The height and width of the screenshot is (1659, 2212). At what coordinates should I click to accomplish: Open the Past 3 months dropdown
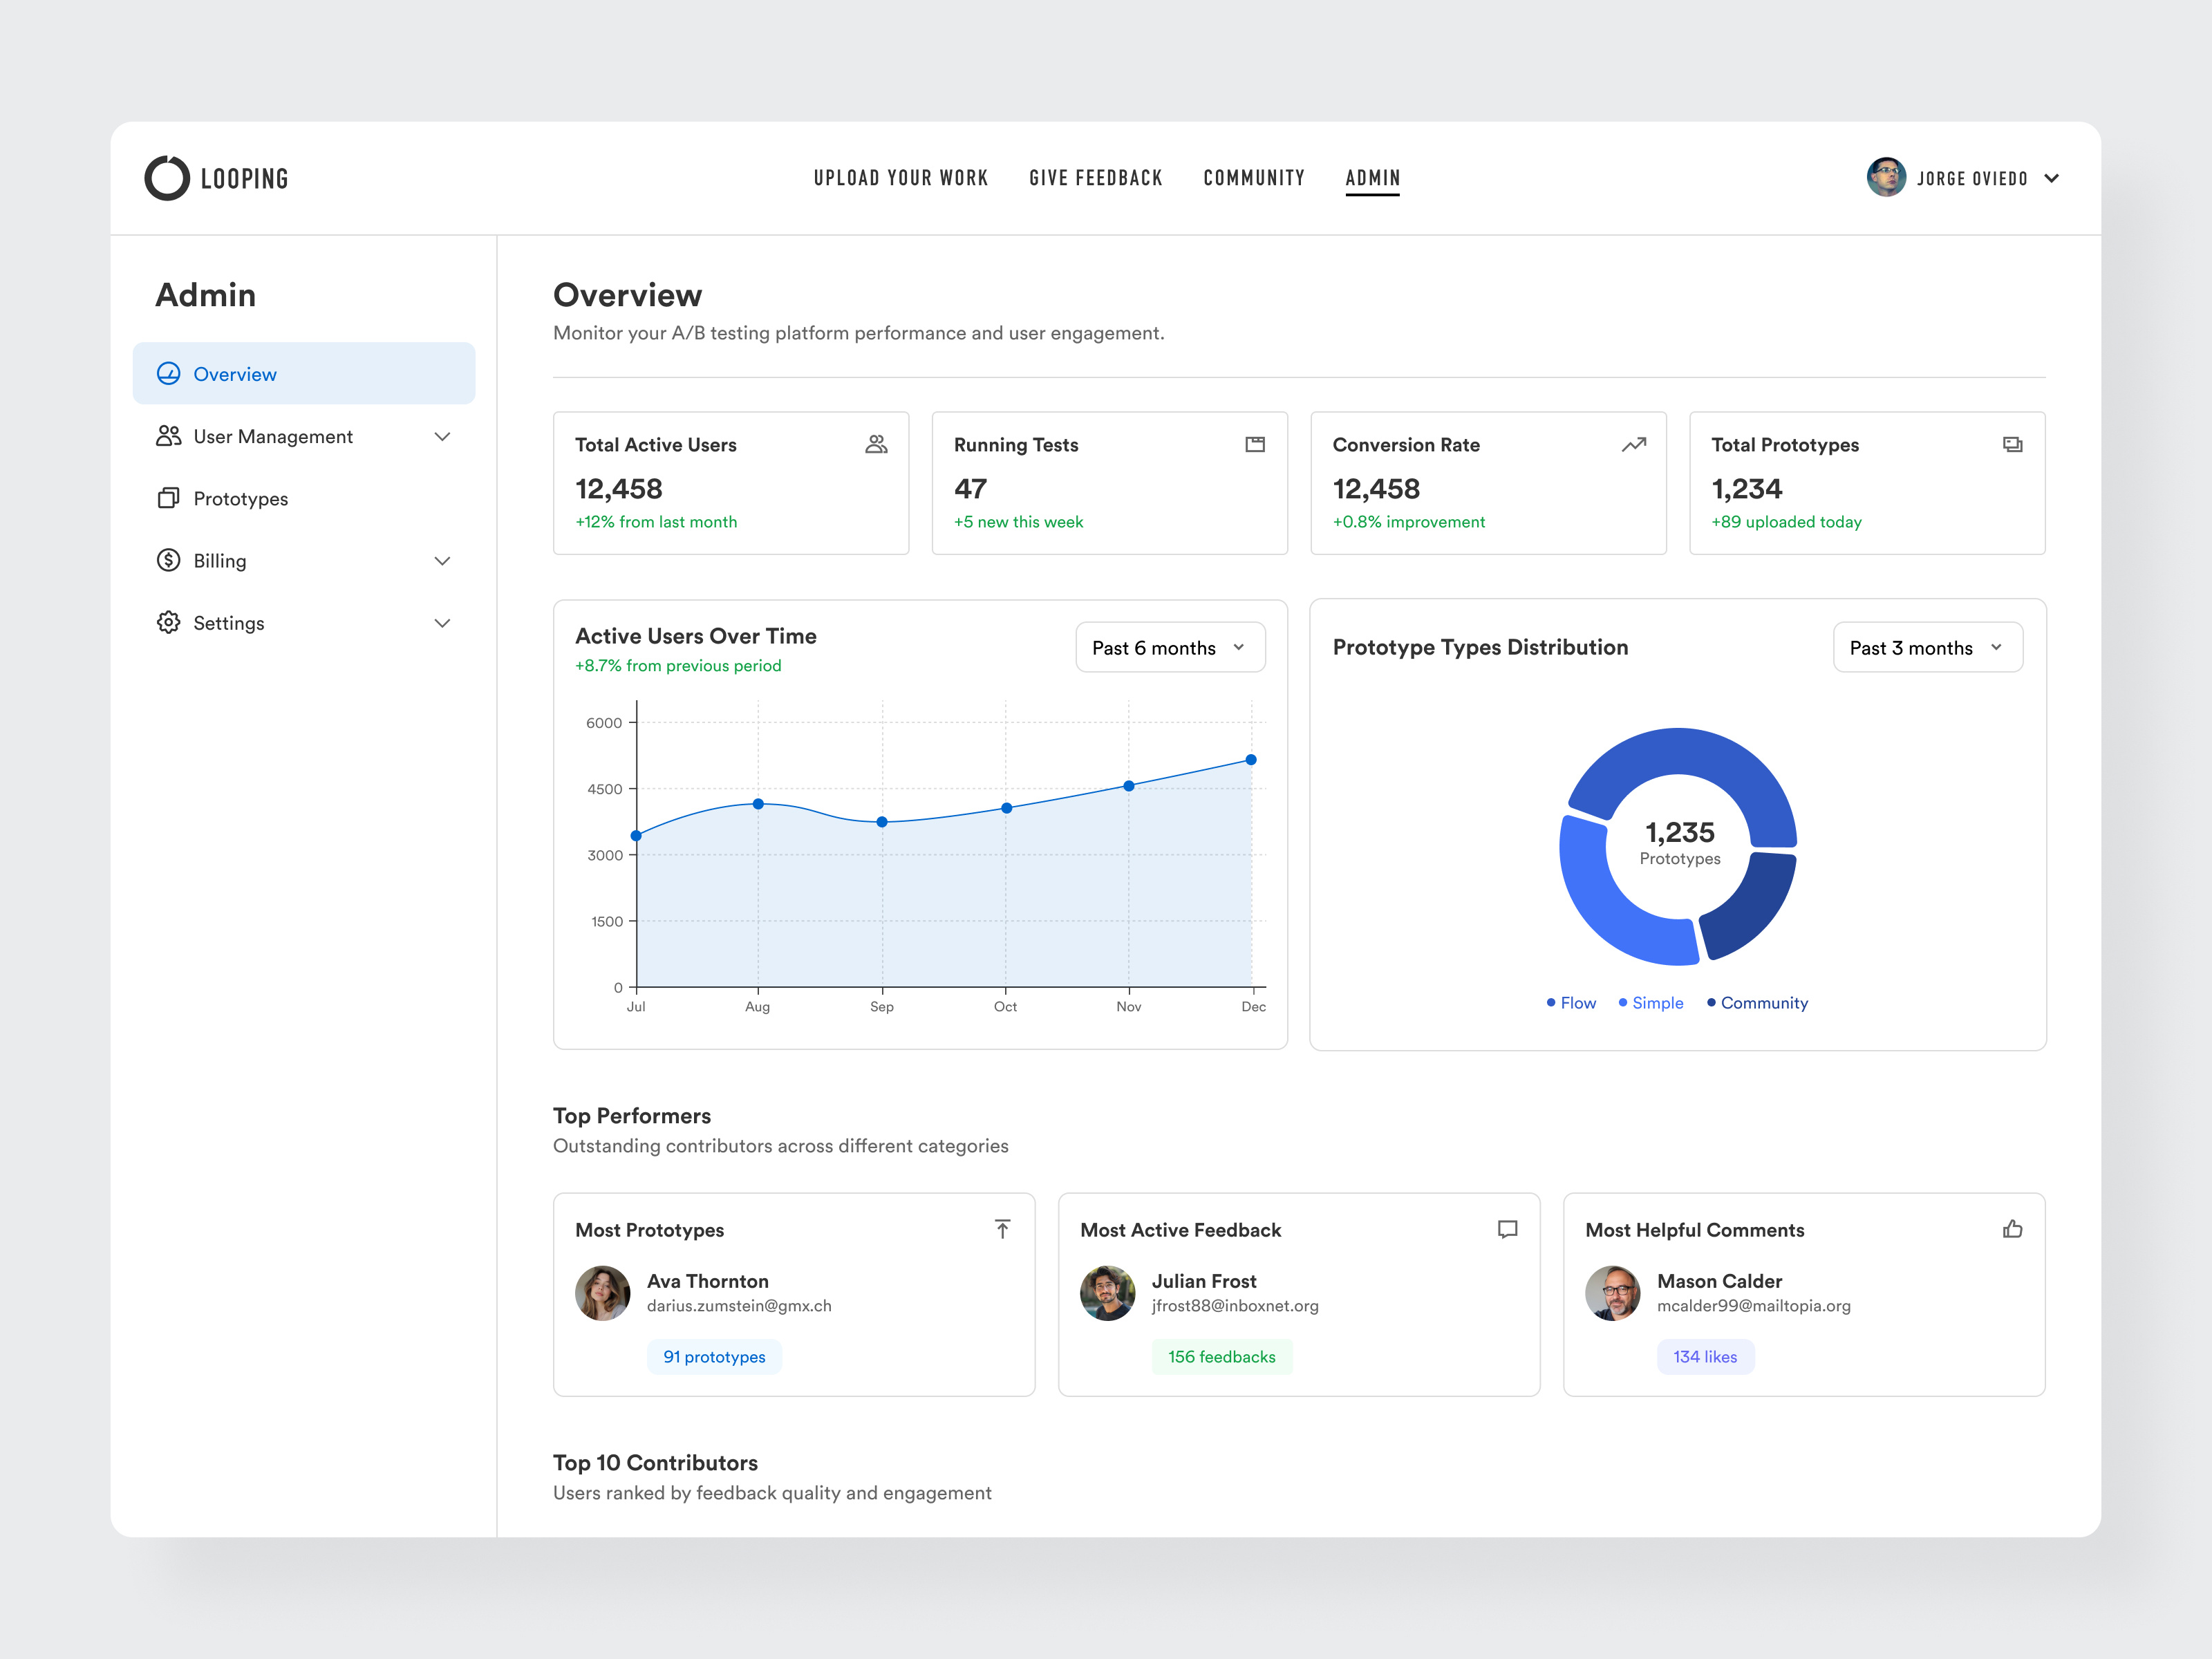click(x=1927, y=647)
